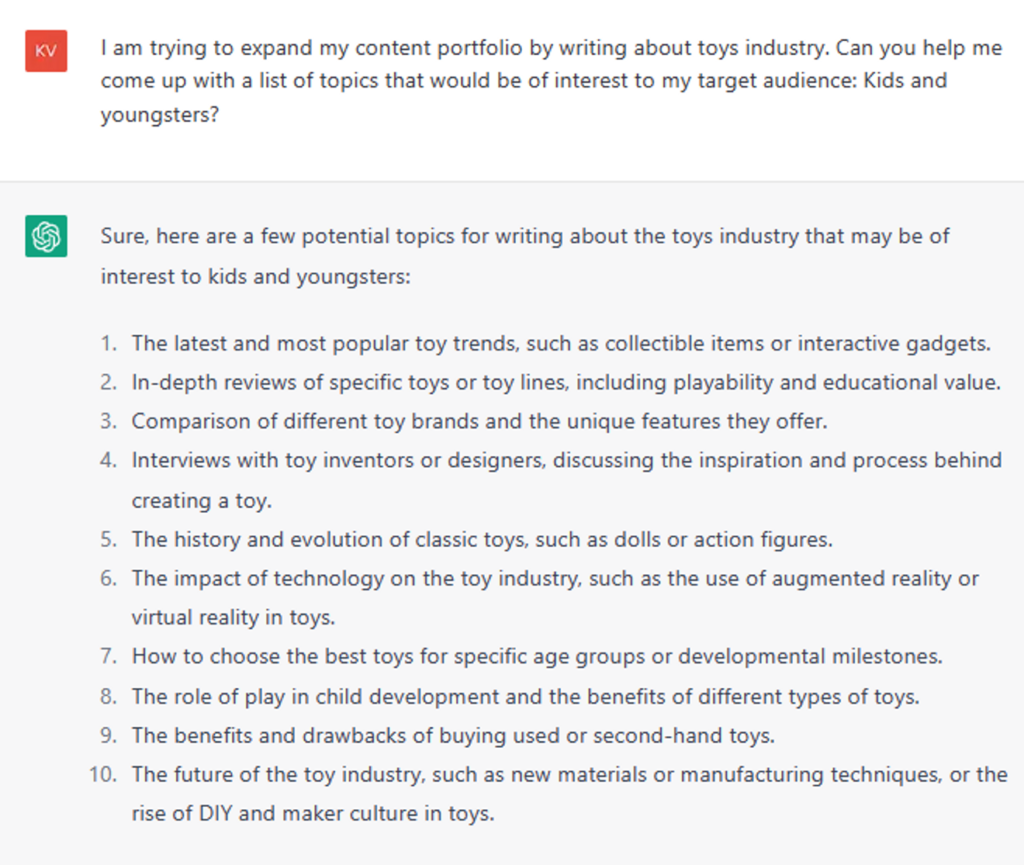Viewport: 1024px width, 865px height.
Task: Click "interest to kids and youngsters:" line
Action: (255, 277)
